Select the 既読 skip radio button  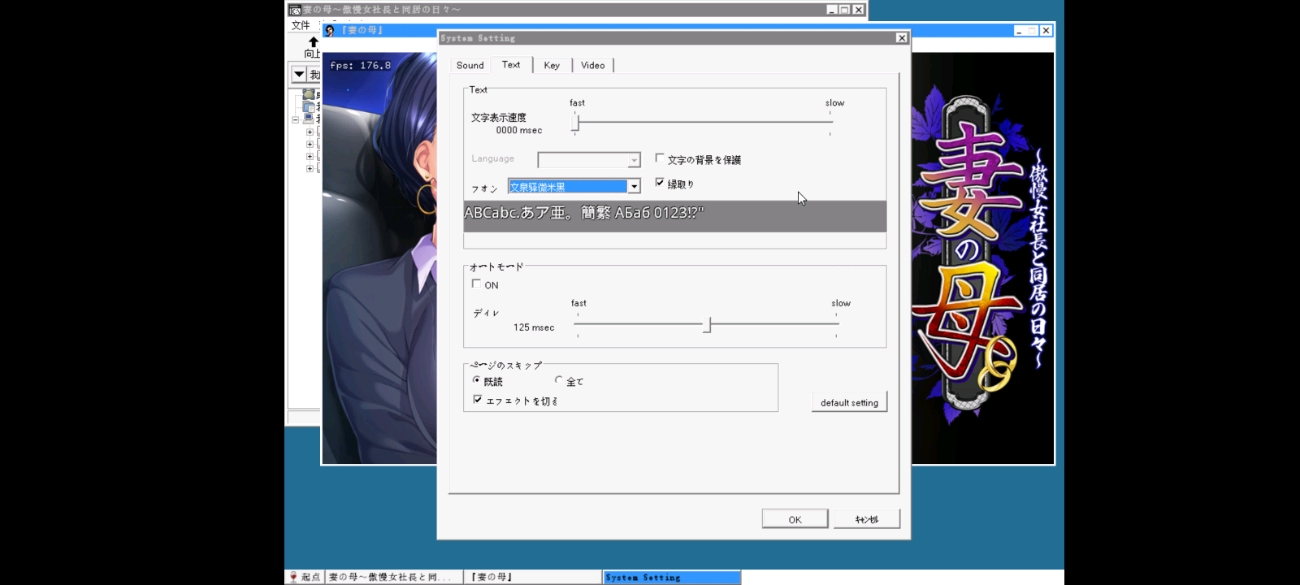pyautogui.click(x=476, y=380)
